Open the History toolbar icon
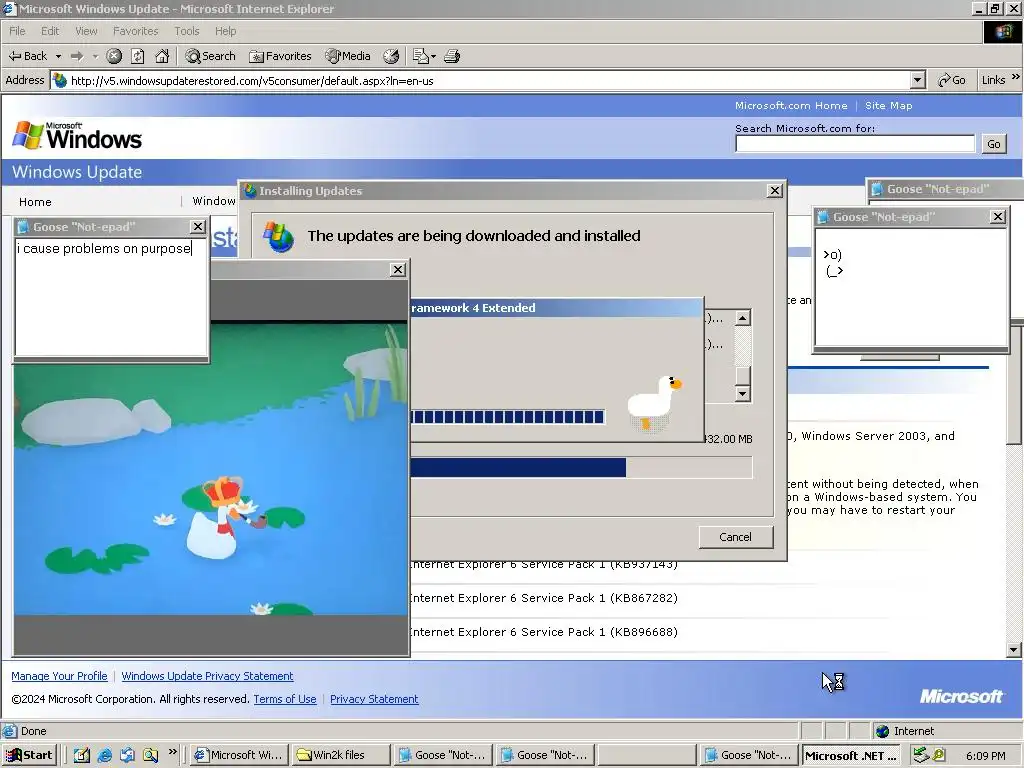Image resolution: width=1024 pixels, height=768 pixels. (x=391, y=56)
